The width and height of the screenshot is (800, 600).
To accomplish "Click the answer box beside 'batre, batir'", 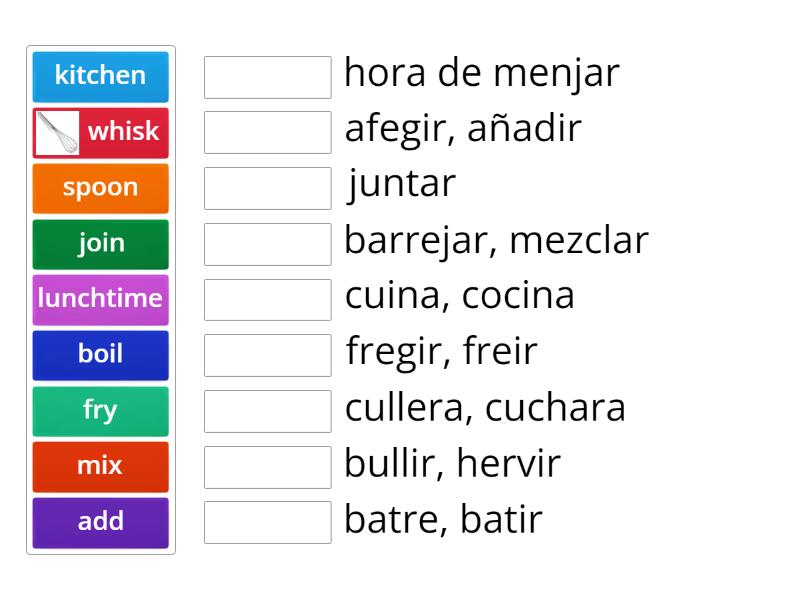I will [x=266, y=522].
